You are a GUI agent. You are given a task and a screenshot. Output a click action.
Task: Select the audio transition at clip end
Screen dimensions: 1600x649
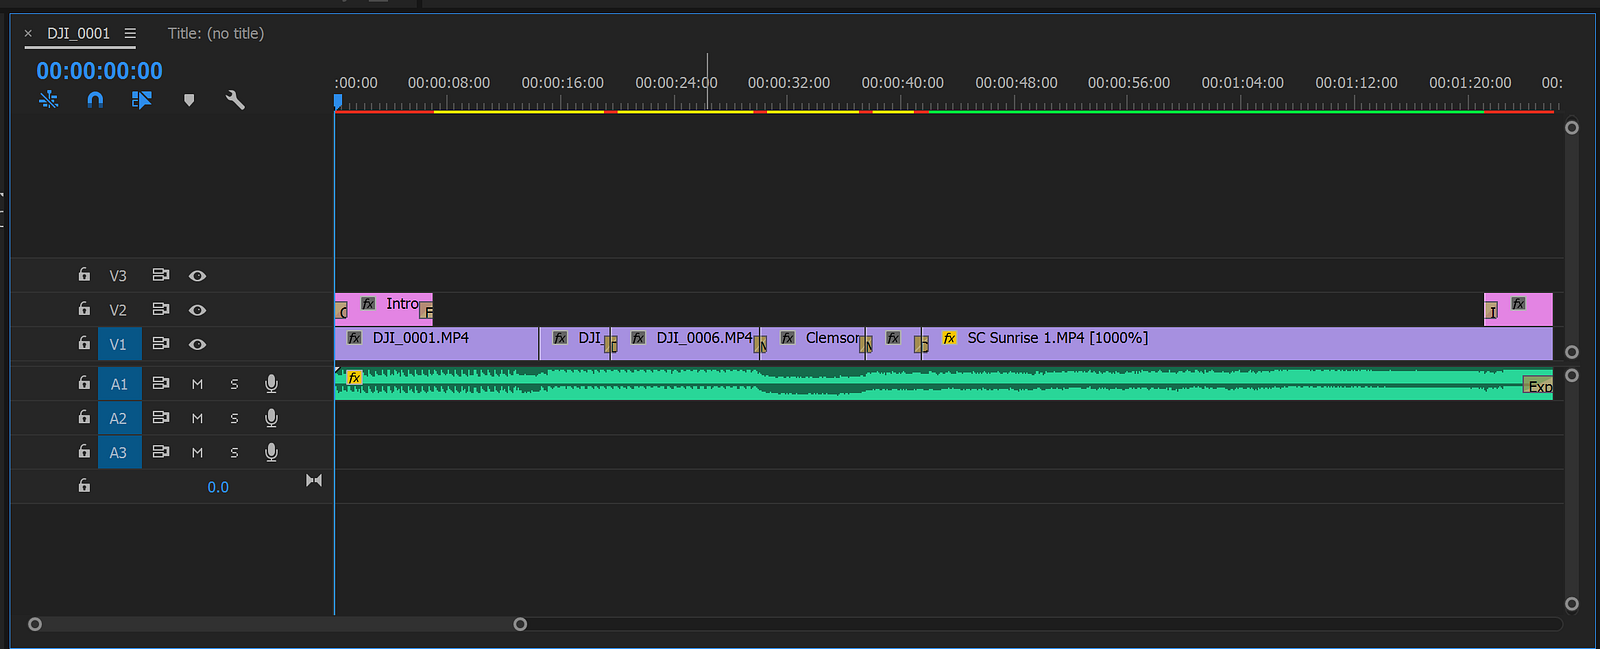[x=1538, y=385]
